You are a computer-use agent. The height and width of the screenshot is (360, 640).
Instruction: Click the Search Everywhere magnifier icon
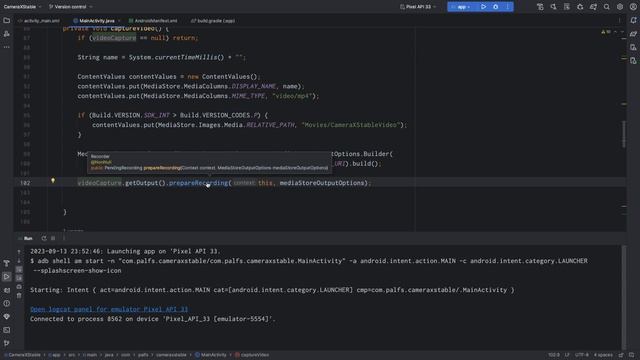[x=607, y=7]
